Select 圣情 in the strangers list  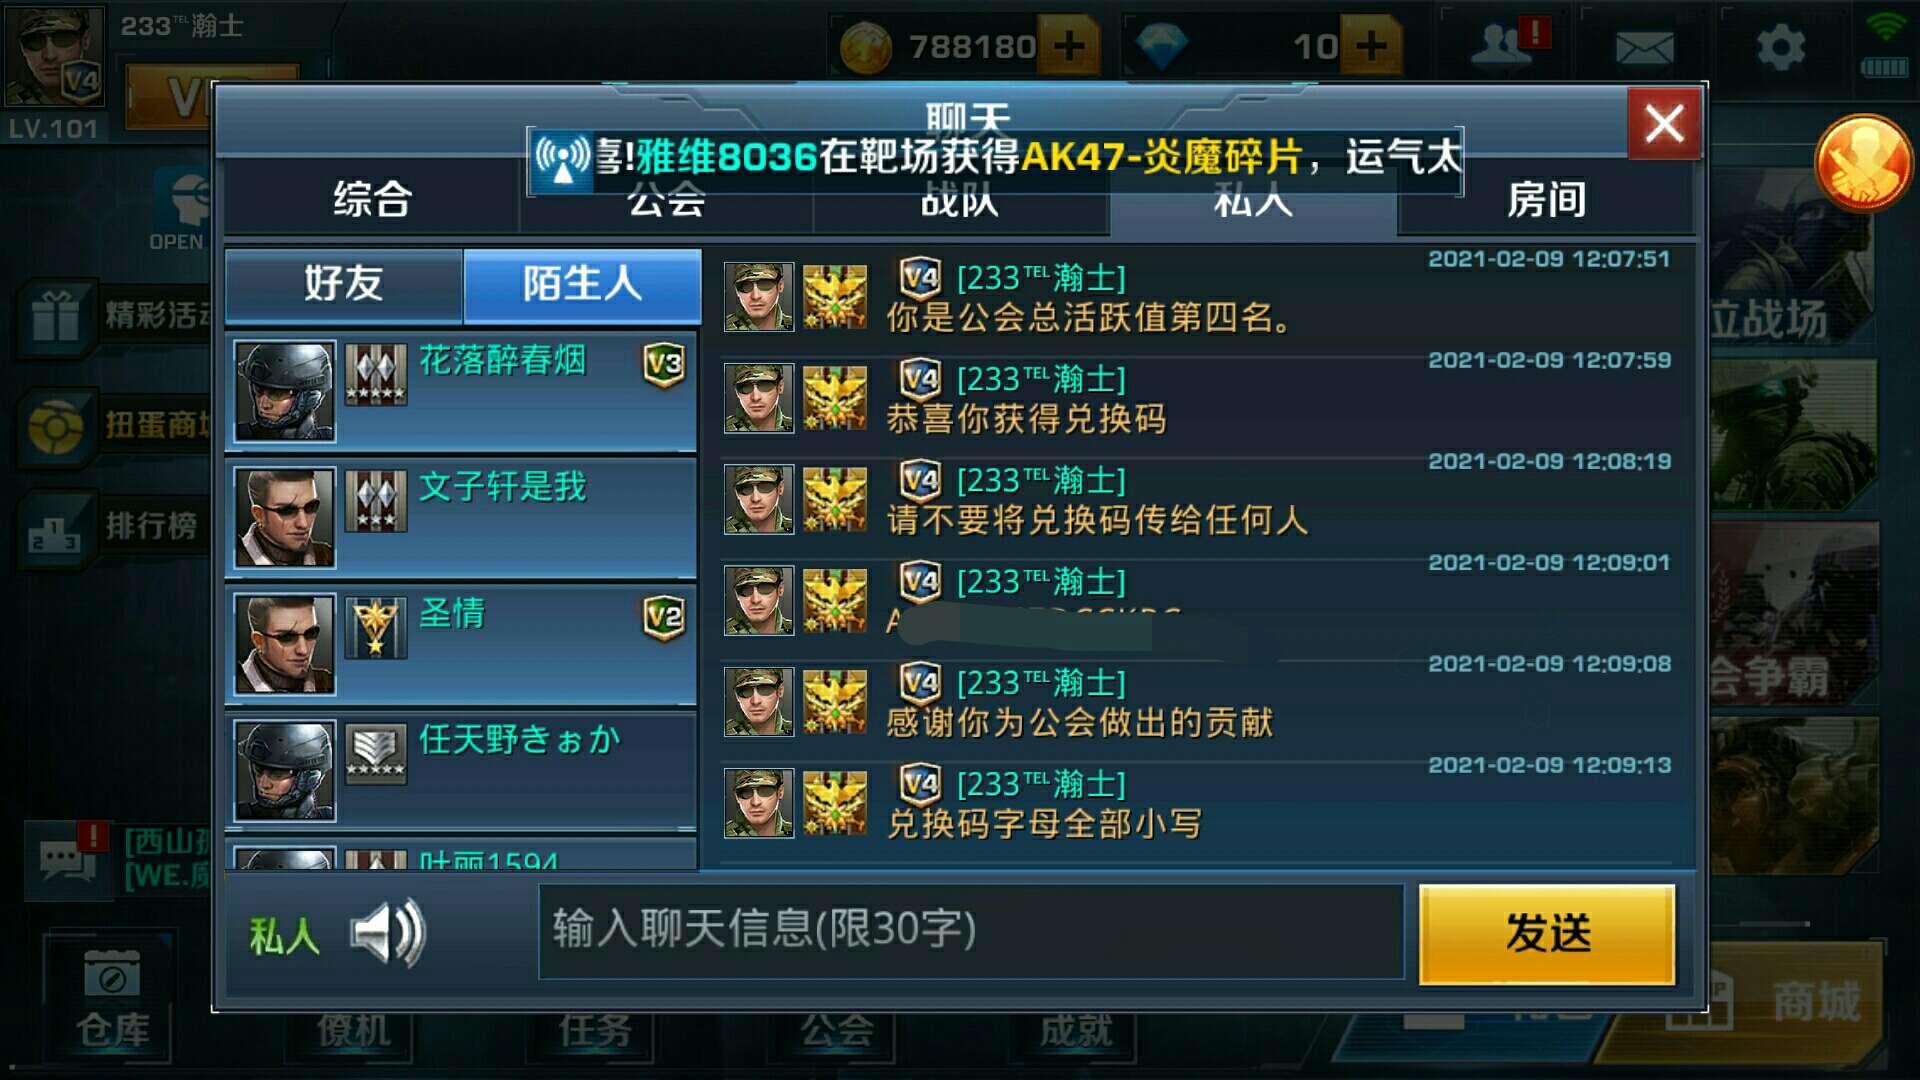click(461, 644)
